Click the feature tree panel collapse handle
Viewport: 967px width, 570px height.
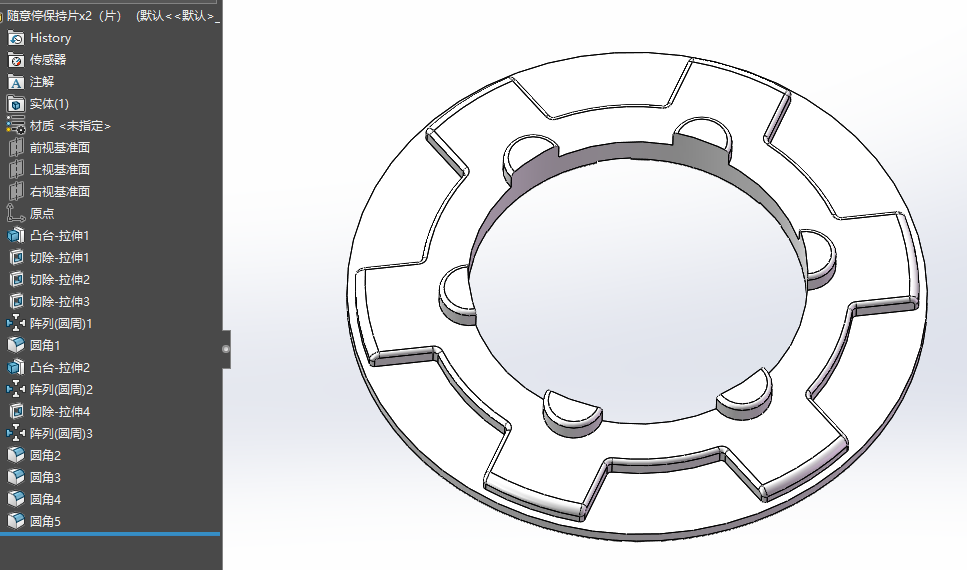[x=226, y=349]
